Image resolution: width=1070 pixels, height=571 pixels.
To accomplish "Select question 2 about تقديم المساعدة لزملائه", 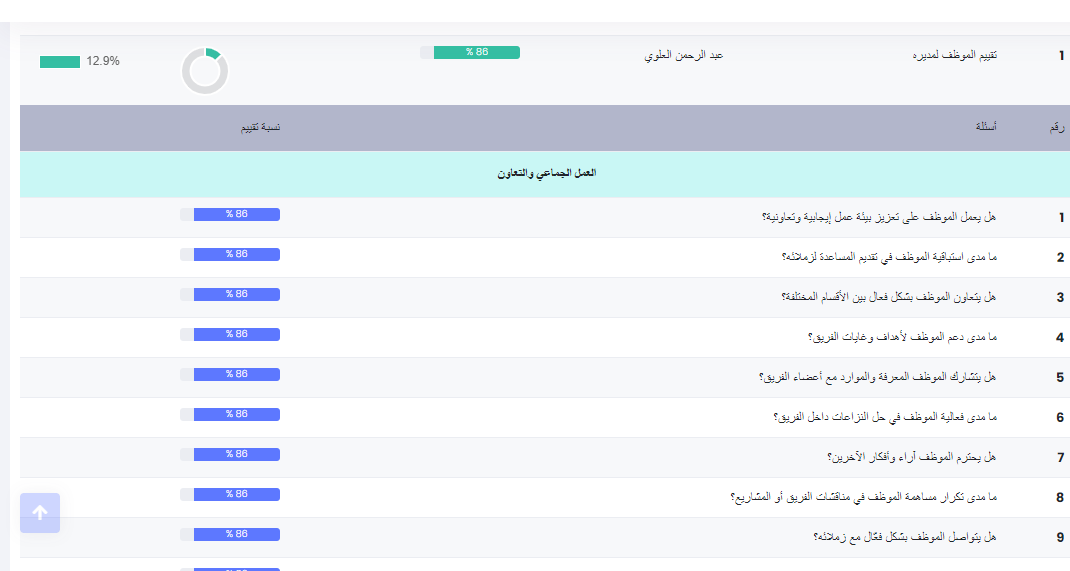I will click(889, 257).
